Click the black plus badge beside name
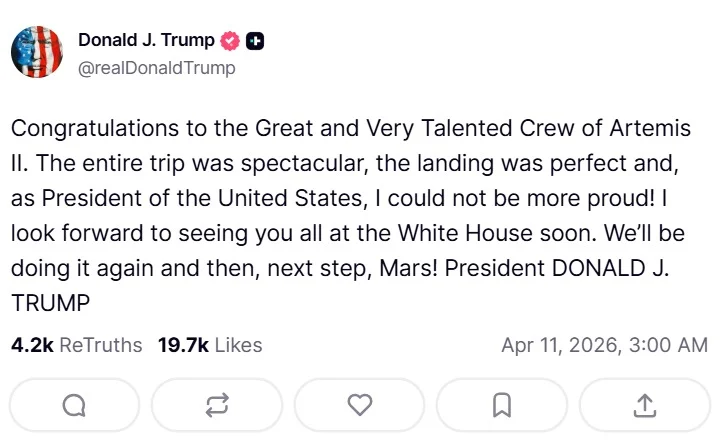The image size is (726, 440). 255,41
